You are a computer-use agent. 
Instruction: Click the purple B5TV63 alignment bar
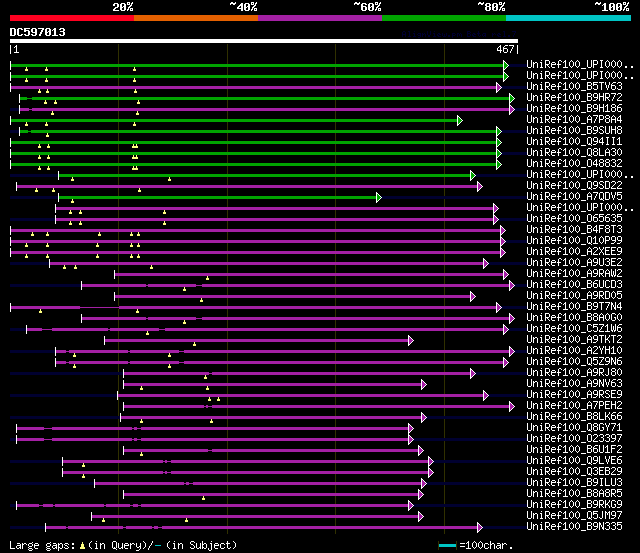(253, 87)
